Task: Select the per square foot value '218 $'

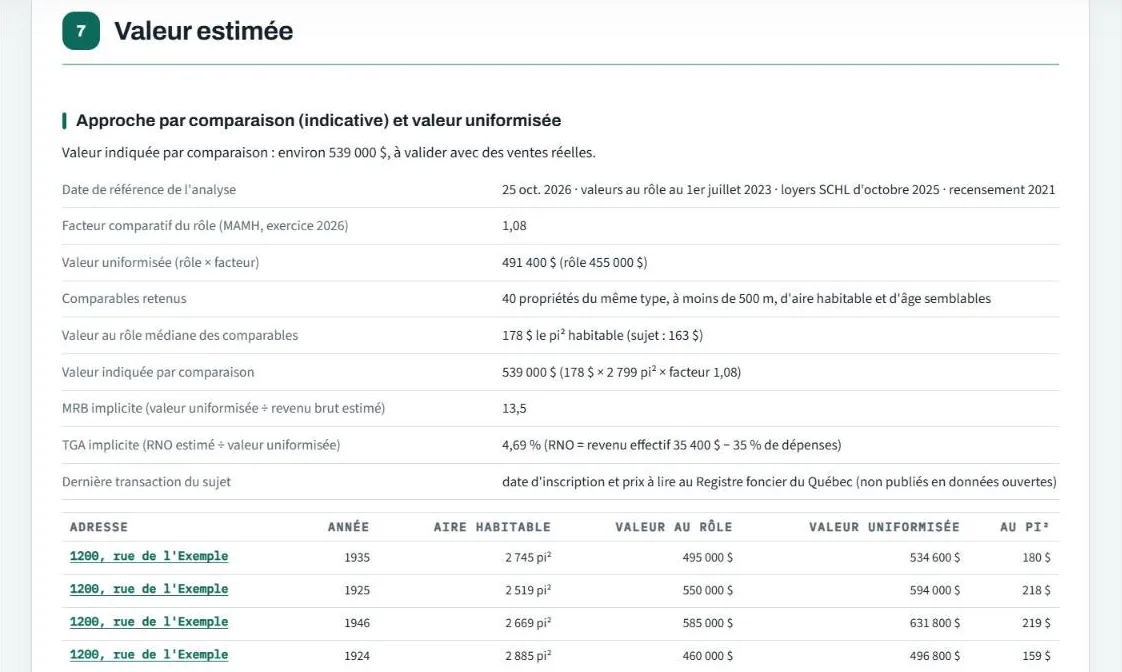Action: click(x=1036, y=590)
